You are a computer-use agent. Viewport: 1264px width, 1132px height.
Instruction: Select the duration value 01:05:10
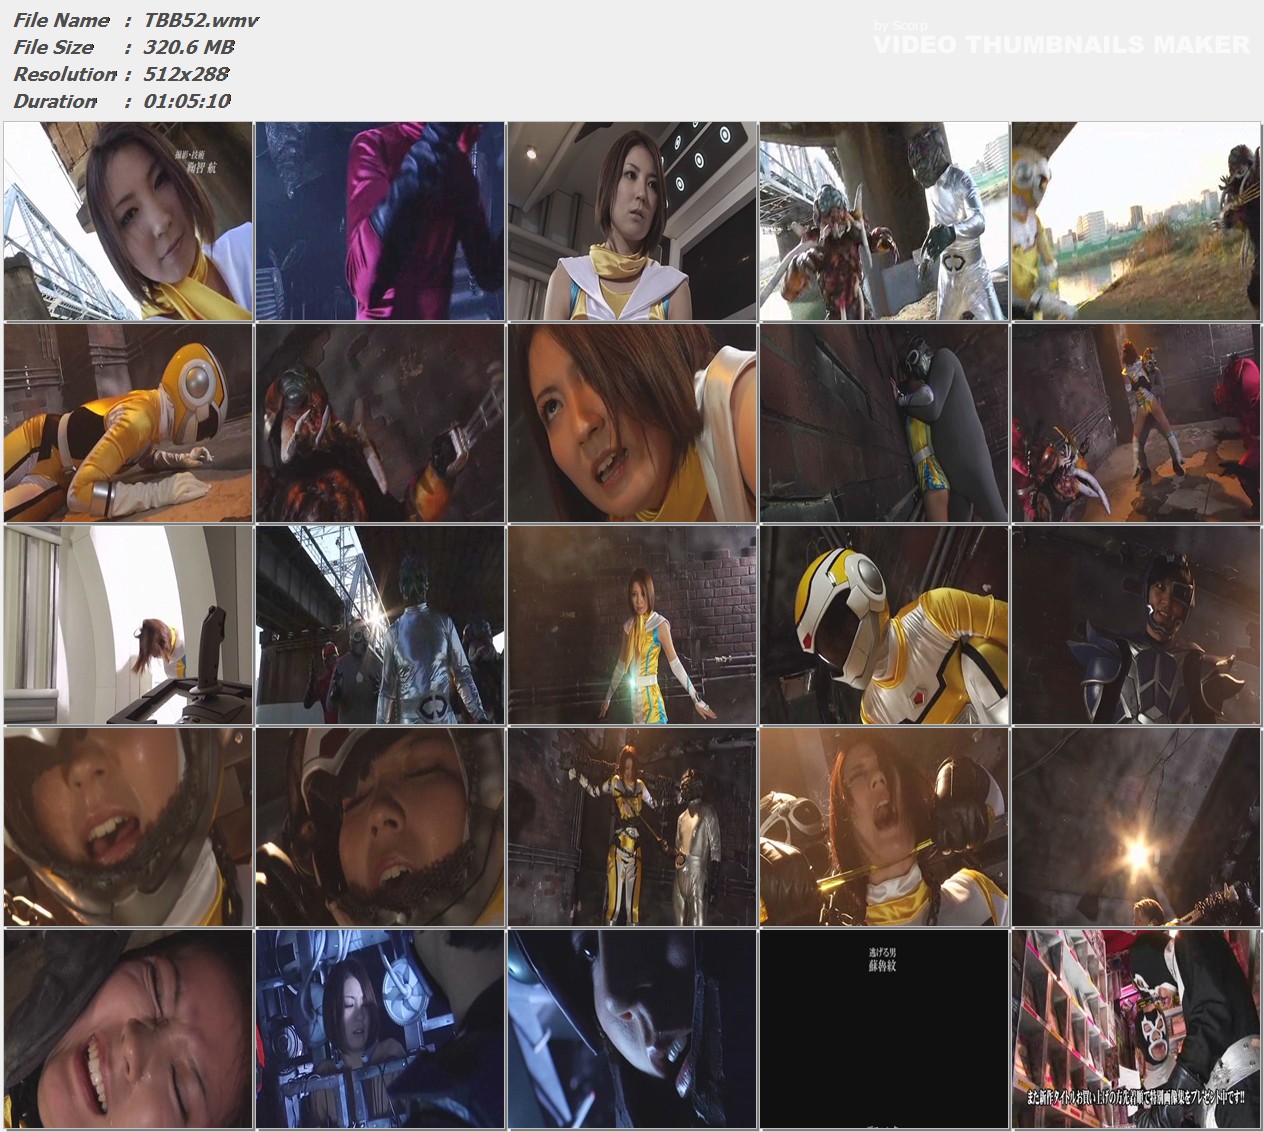click(187, 101)
